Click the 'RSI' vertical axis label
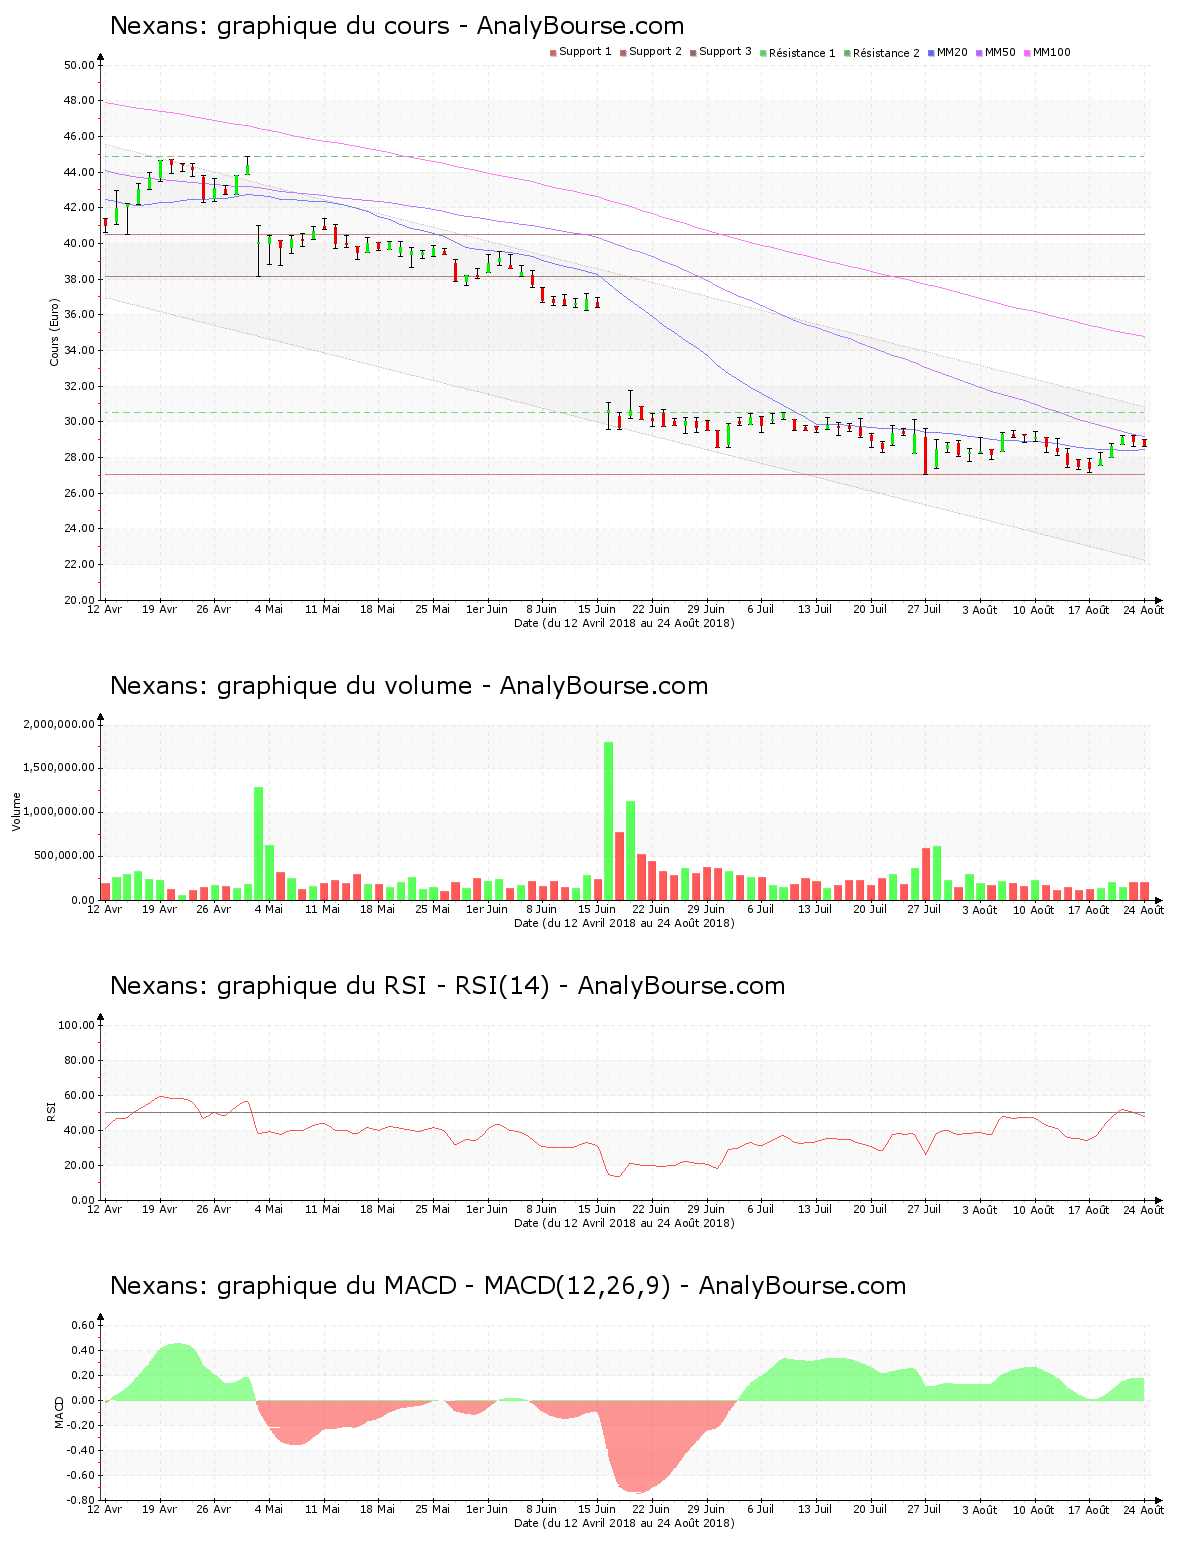This screenshot has height=1550, width=1200. 51,1111
